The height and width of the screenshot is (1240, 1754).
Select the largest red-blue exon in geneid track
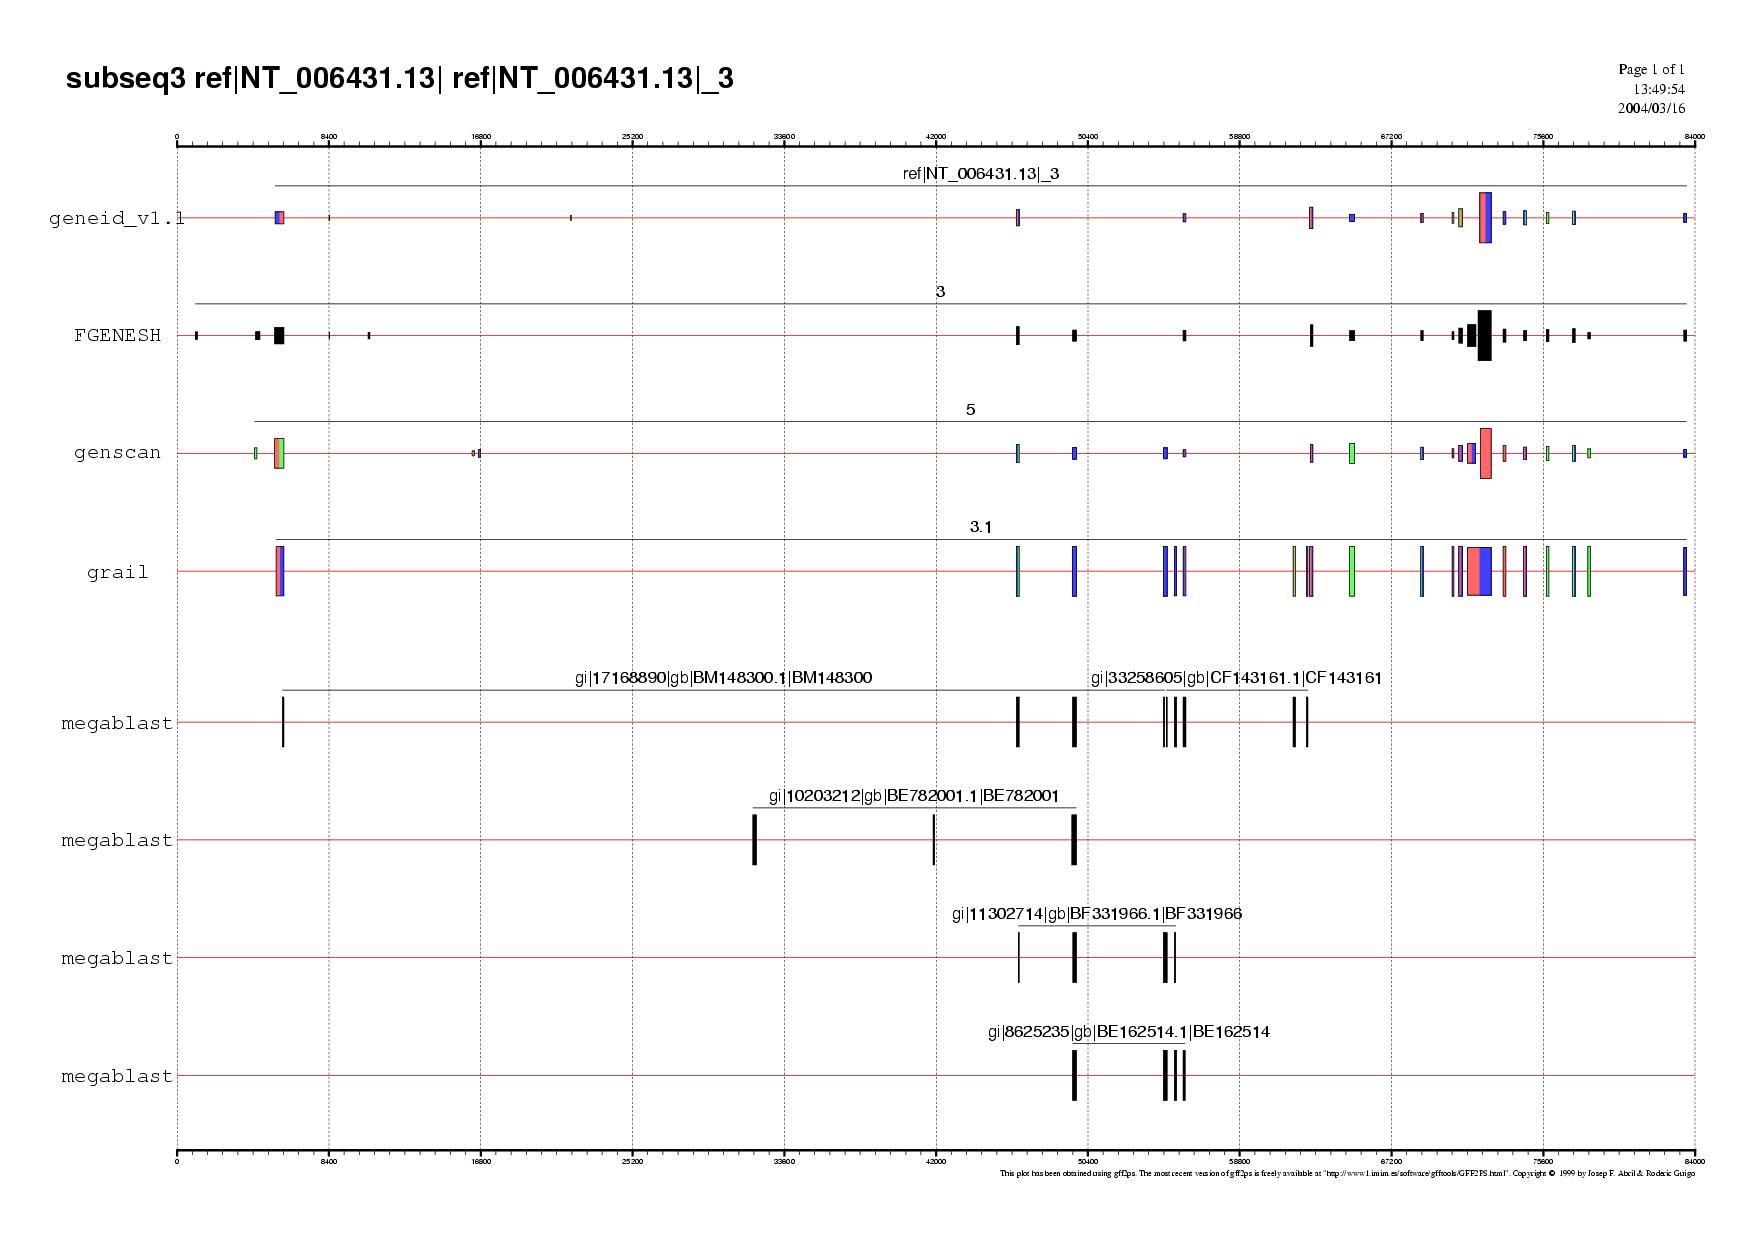[1485, 217]
